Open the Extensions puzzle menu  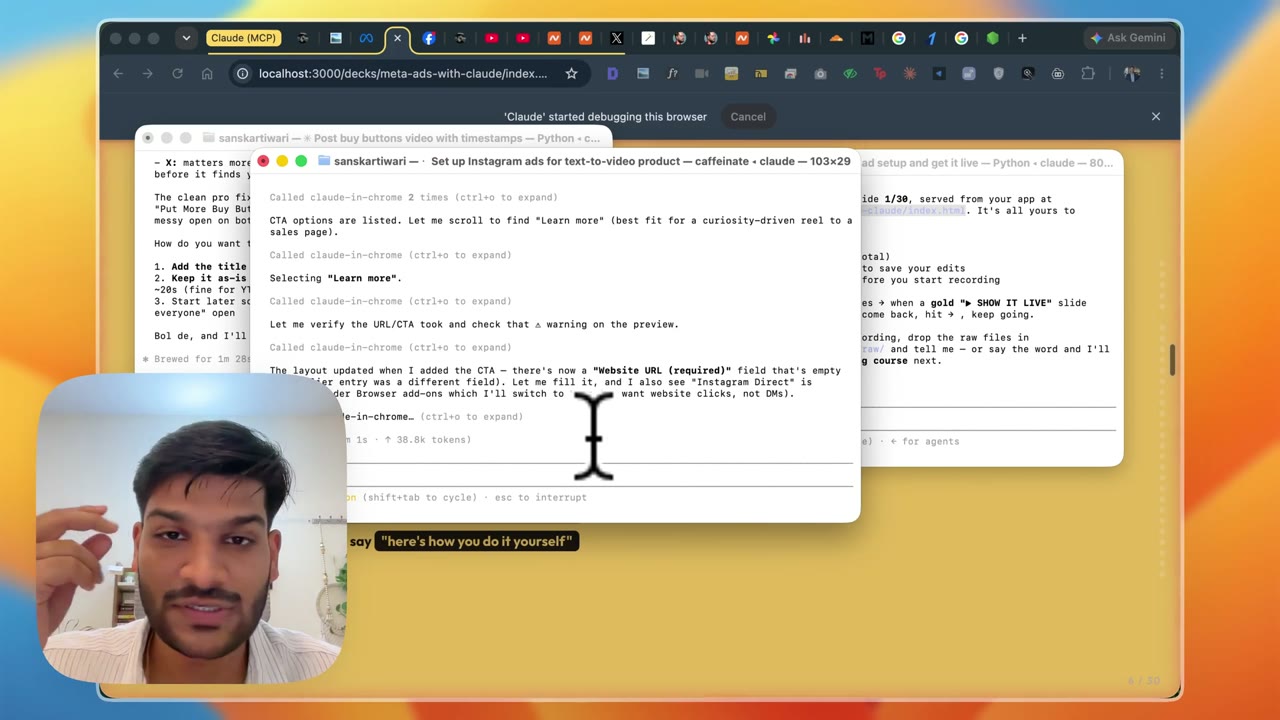pos(1088,73)
